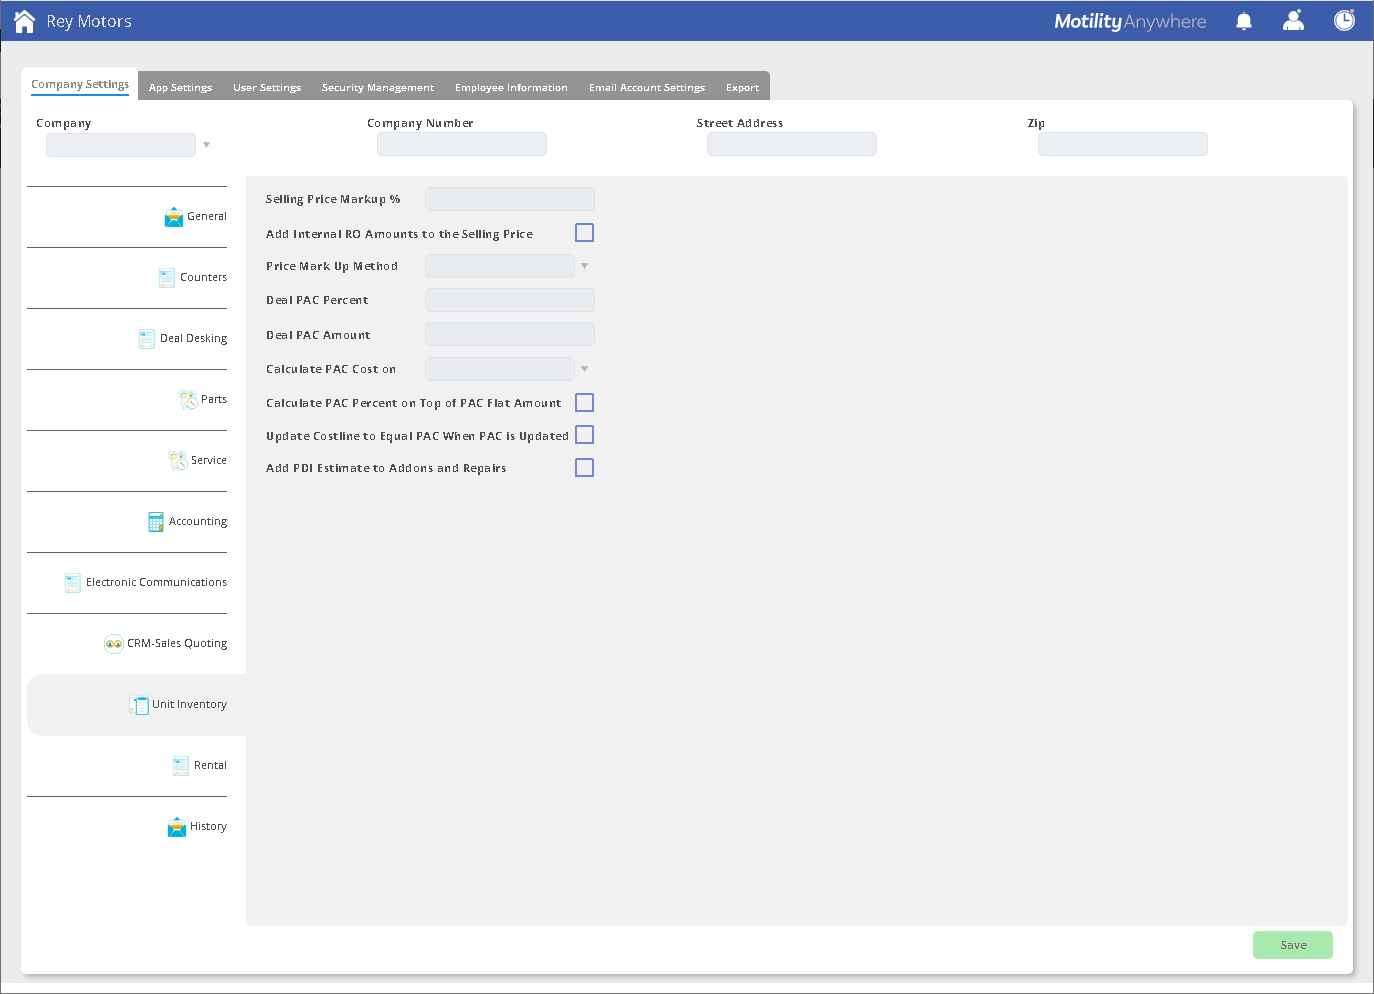Focus the Selling Price Markup % field

tap(510, 199)
